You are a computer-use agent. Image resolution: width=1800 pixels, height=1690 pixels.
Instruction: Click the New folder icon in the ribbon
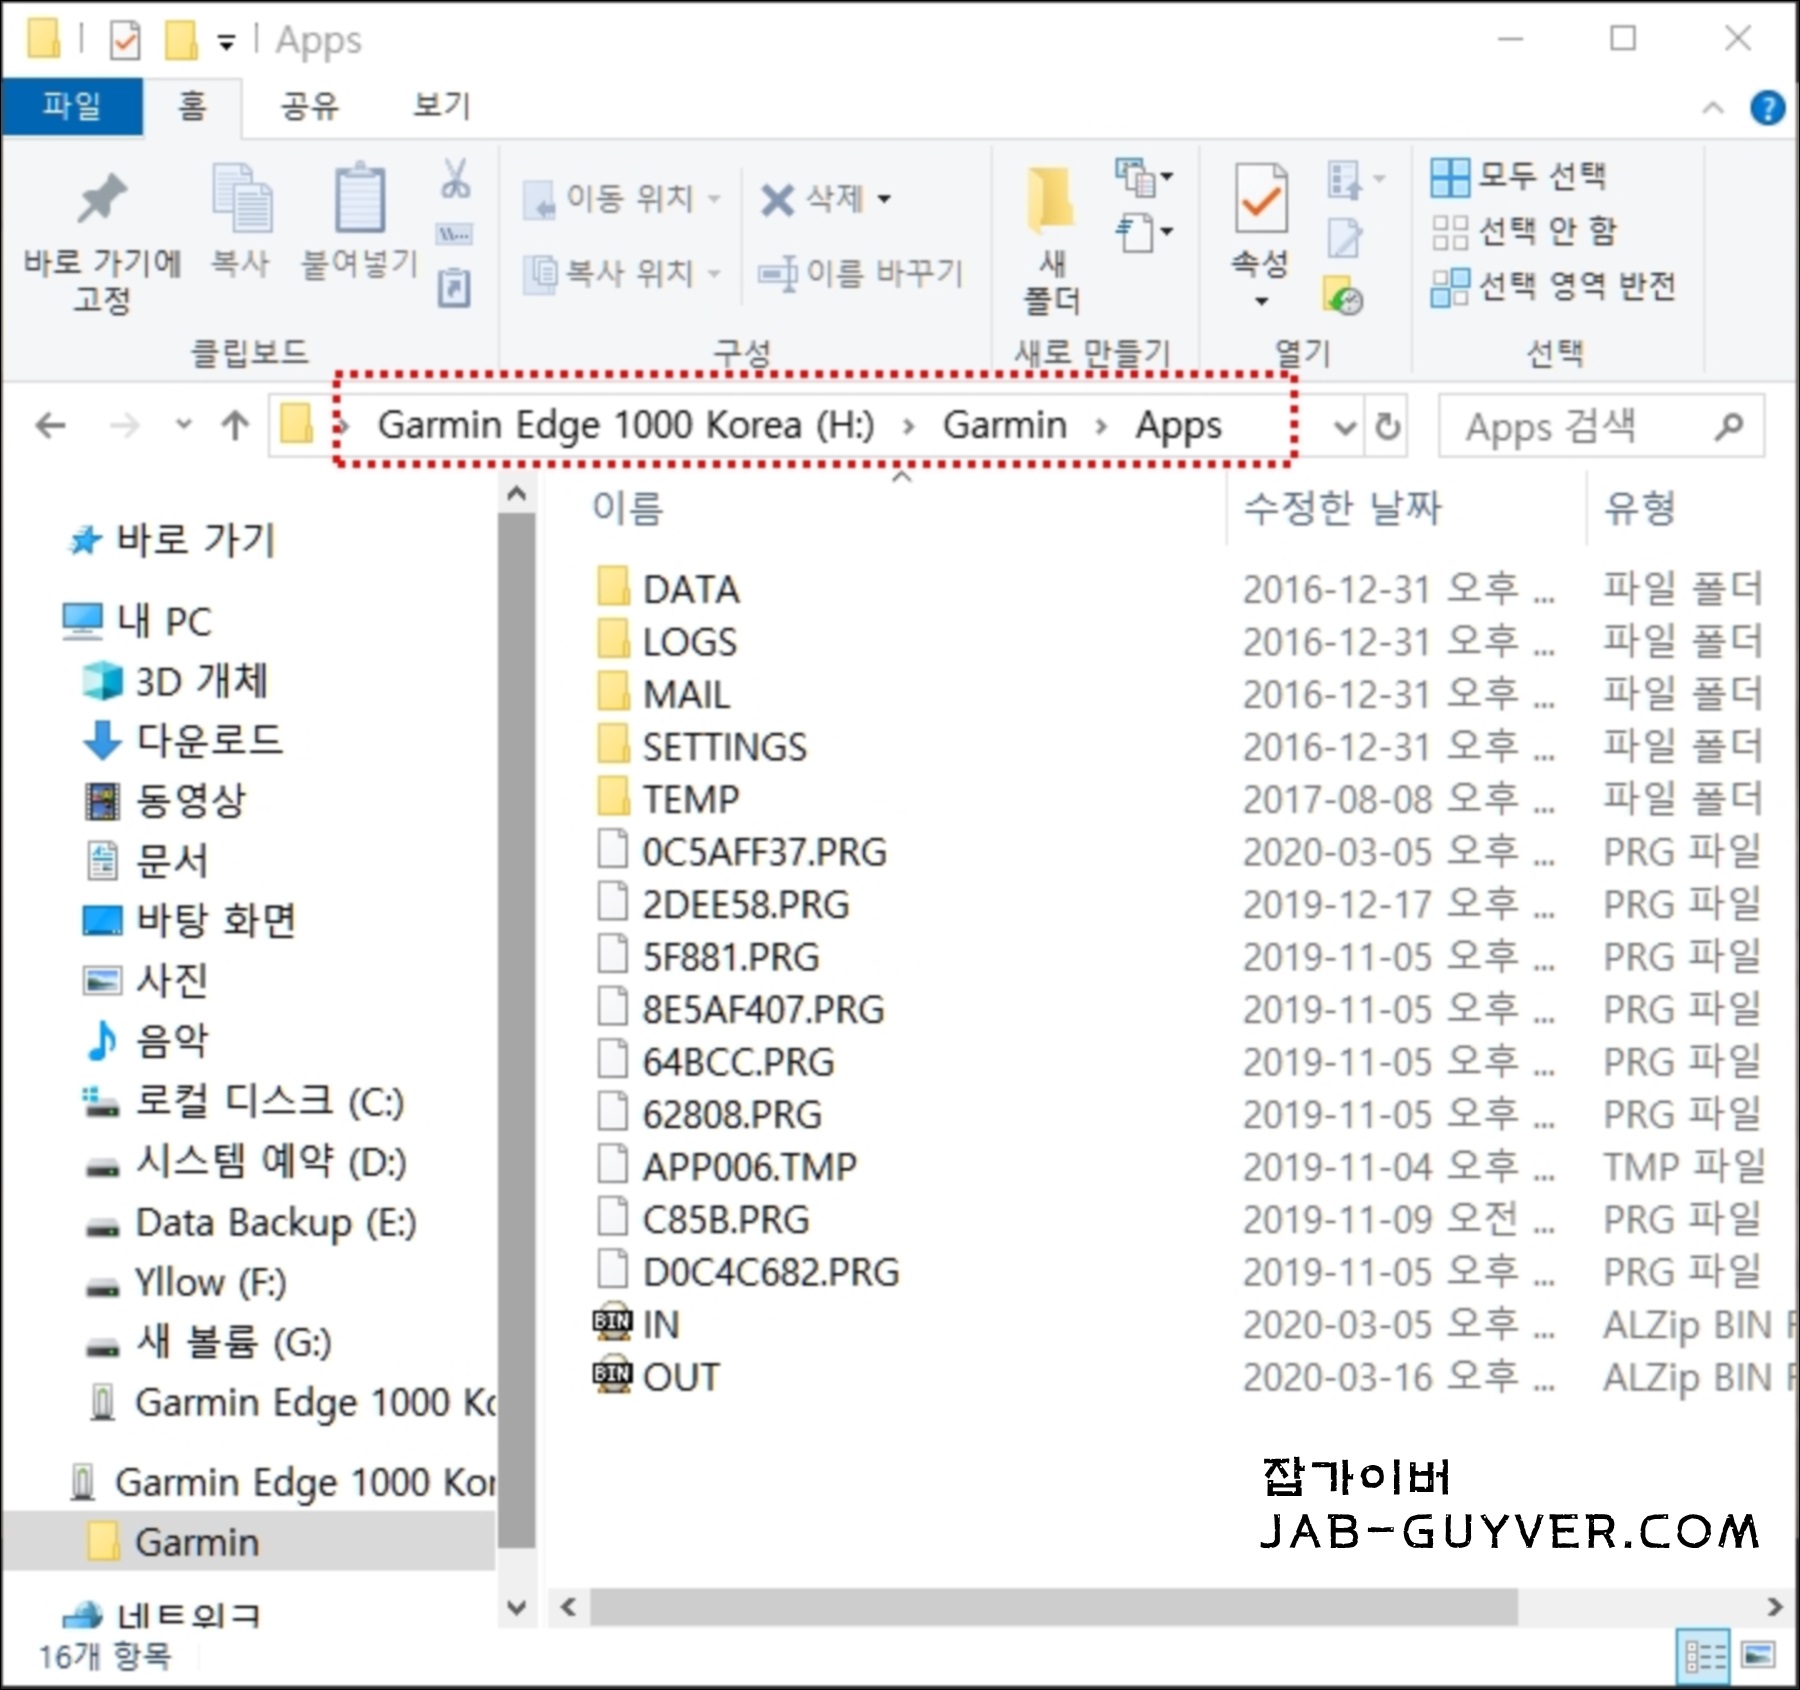coord(1050,198)
